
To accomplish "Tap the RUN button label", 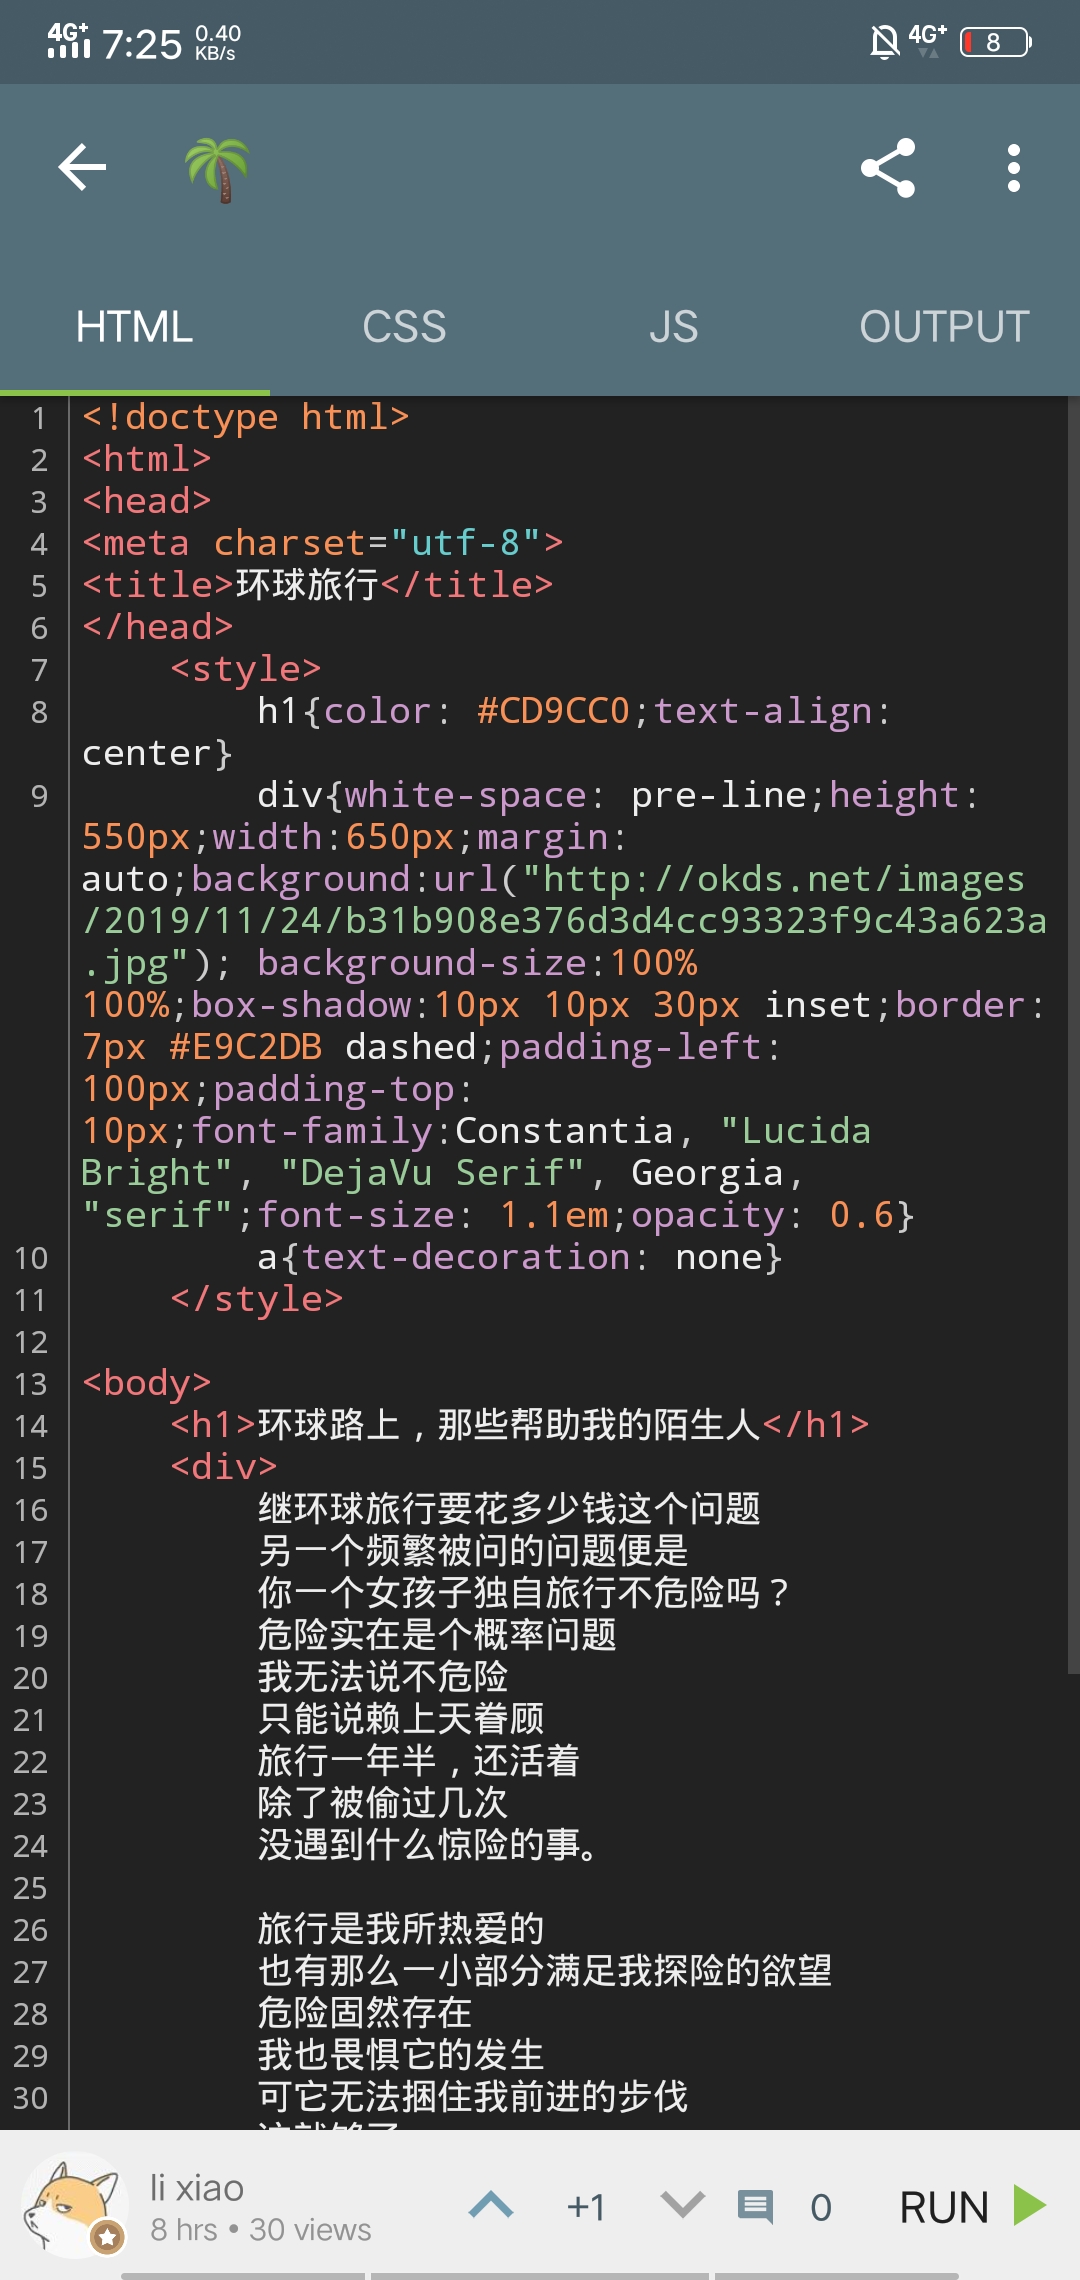I will point(944,2207).
